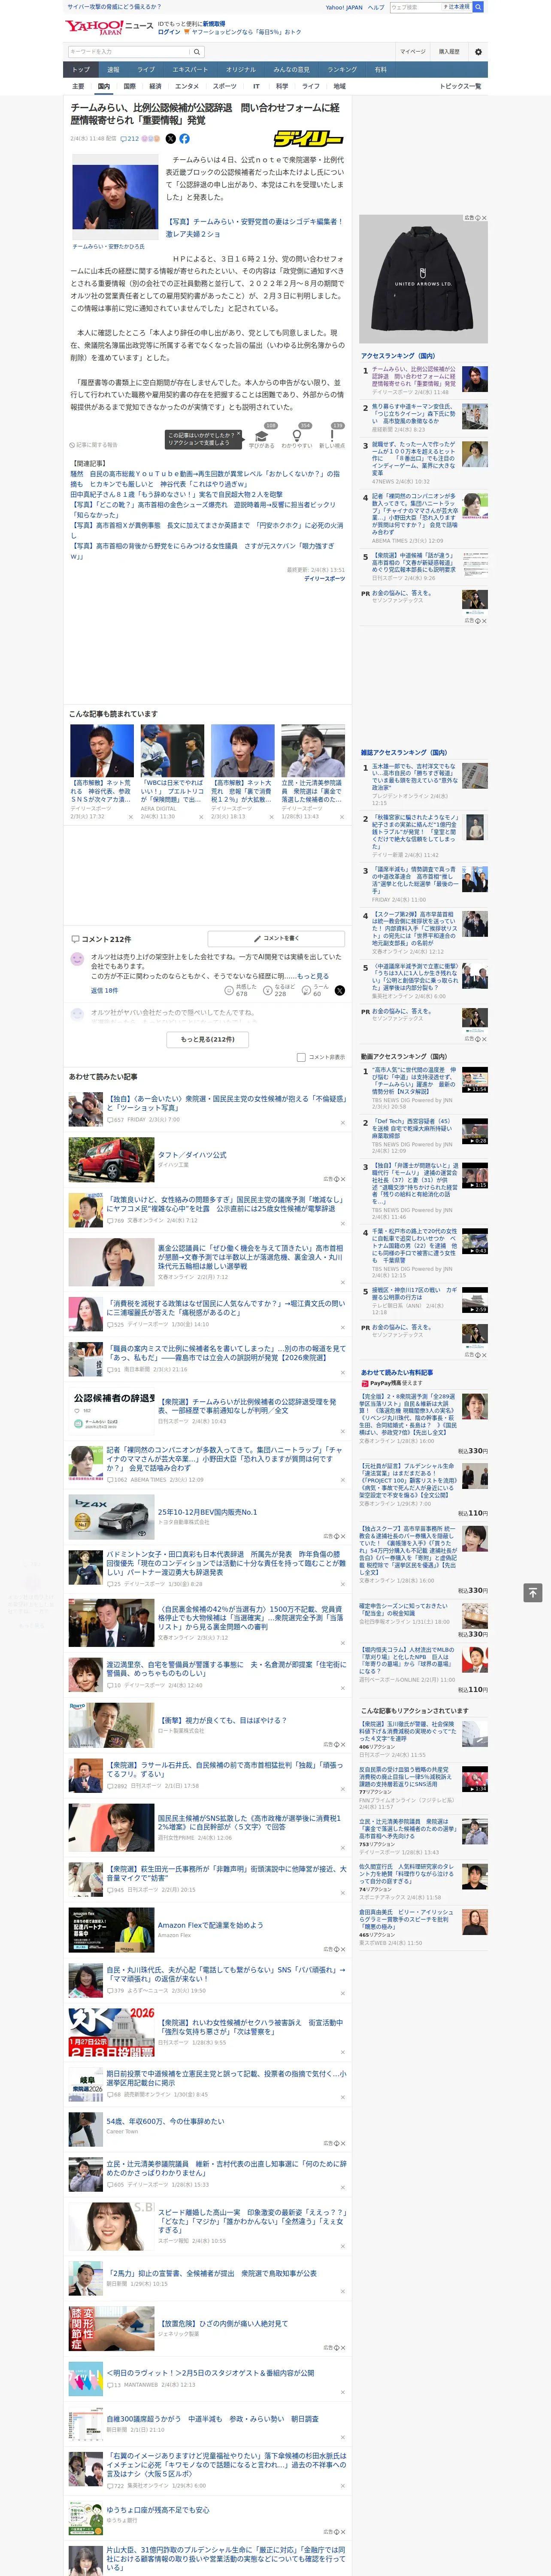The image size is (551, 2576).
Task: Click the 記事に関する報告 report icon
Action: (x=93, y=445)
